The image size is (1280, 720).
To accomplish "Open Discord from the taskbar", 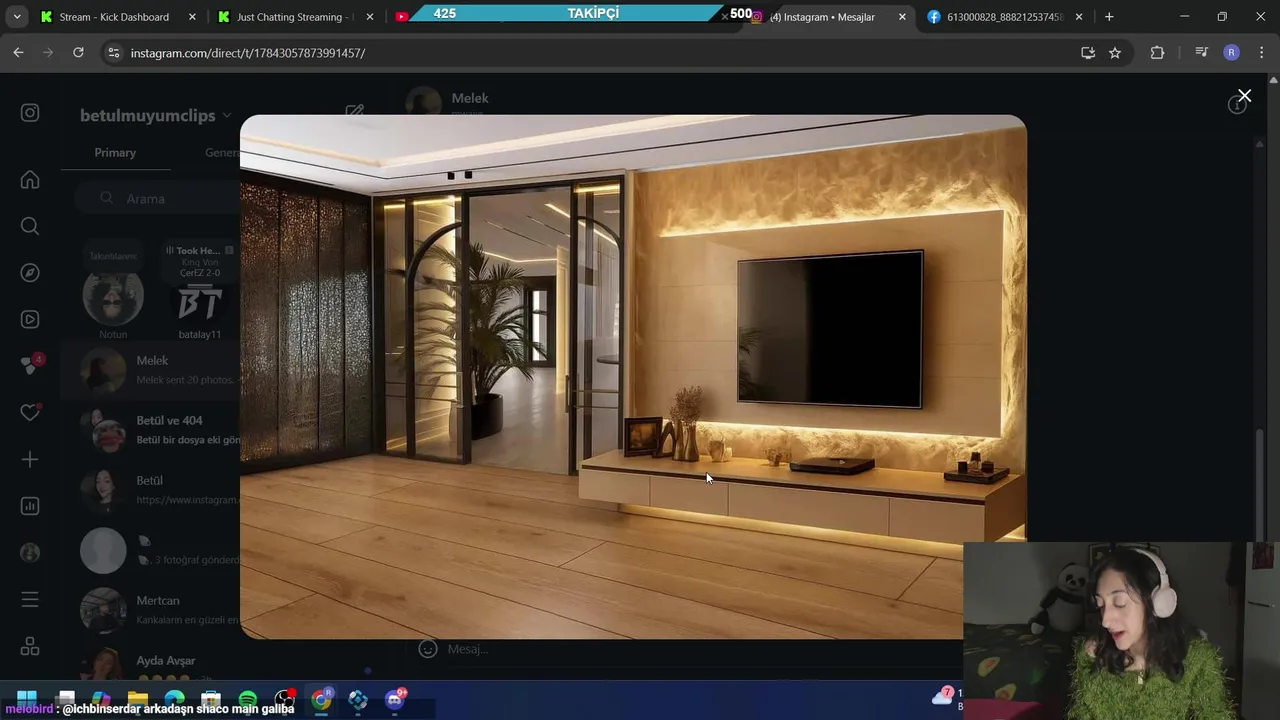I will click(x=395, y=699).
